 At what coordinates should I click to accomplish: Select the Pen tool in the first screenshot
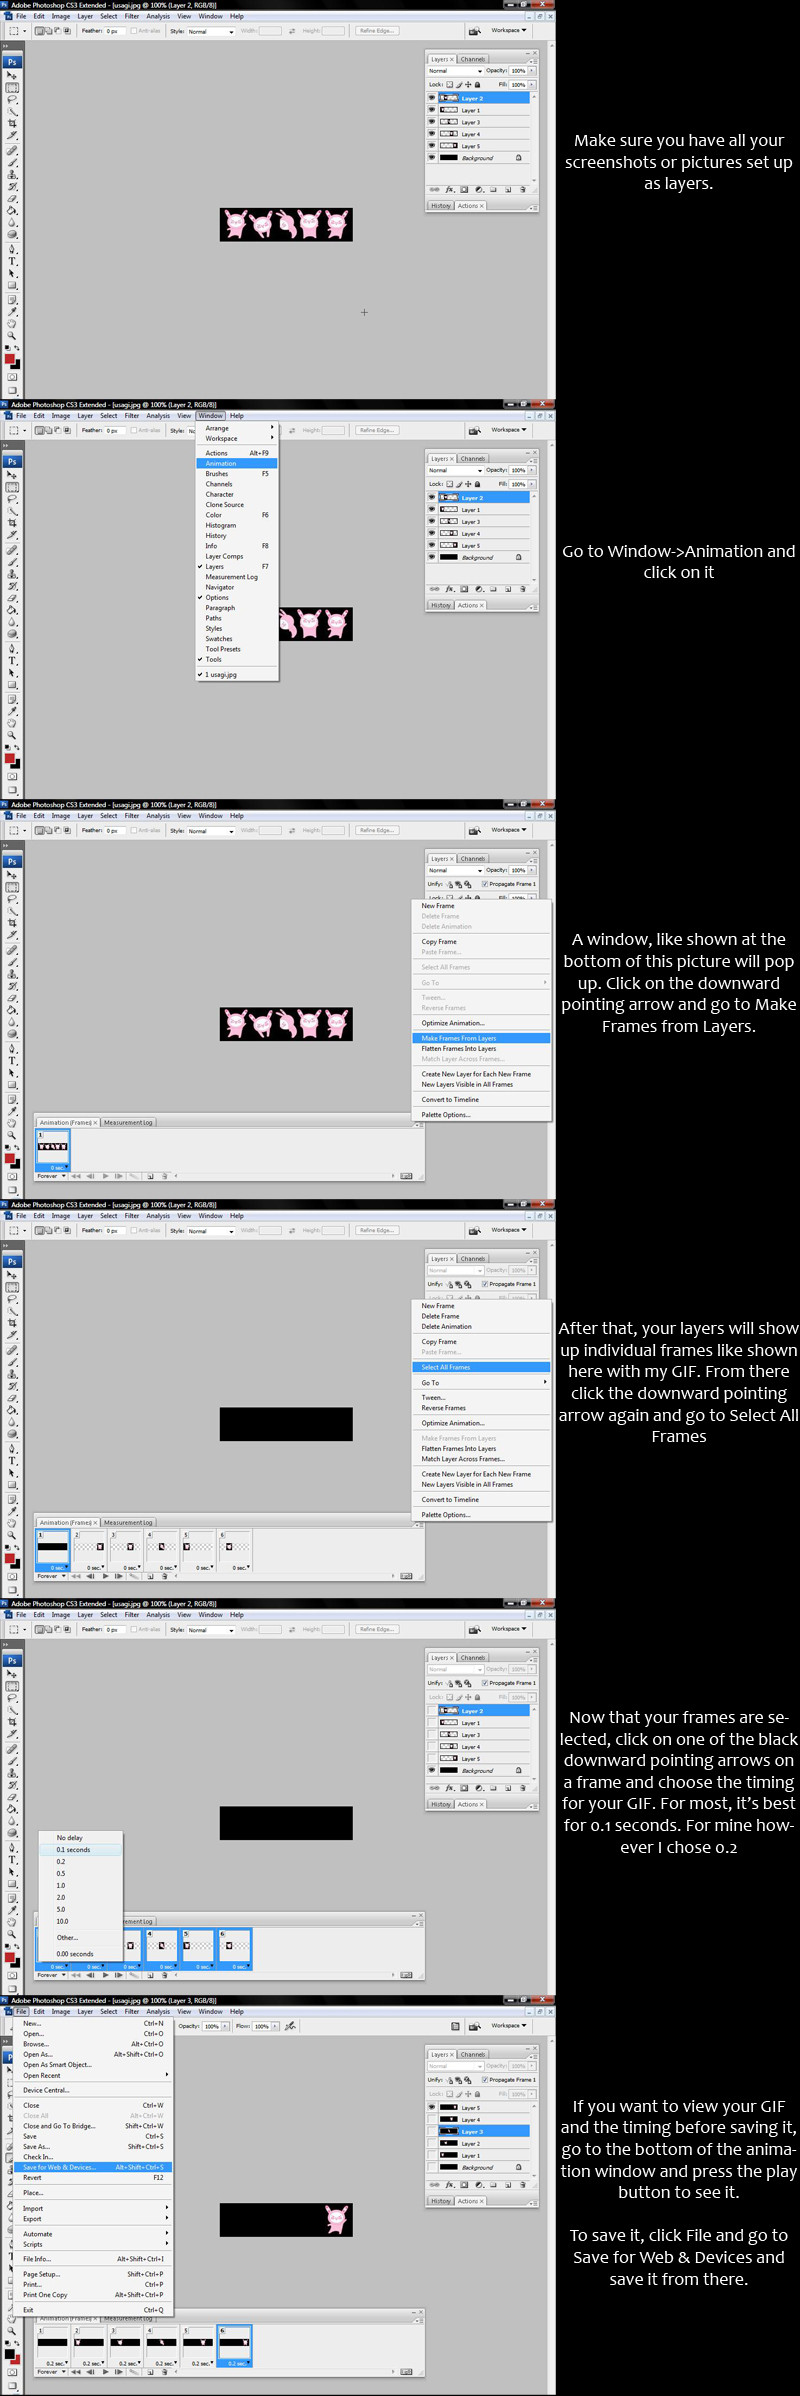tap(12, 248)
